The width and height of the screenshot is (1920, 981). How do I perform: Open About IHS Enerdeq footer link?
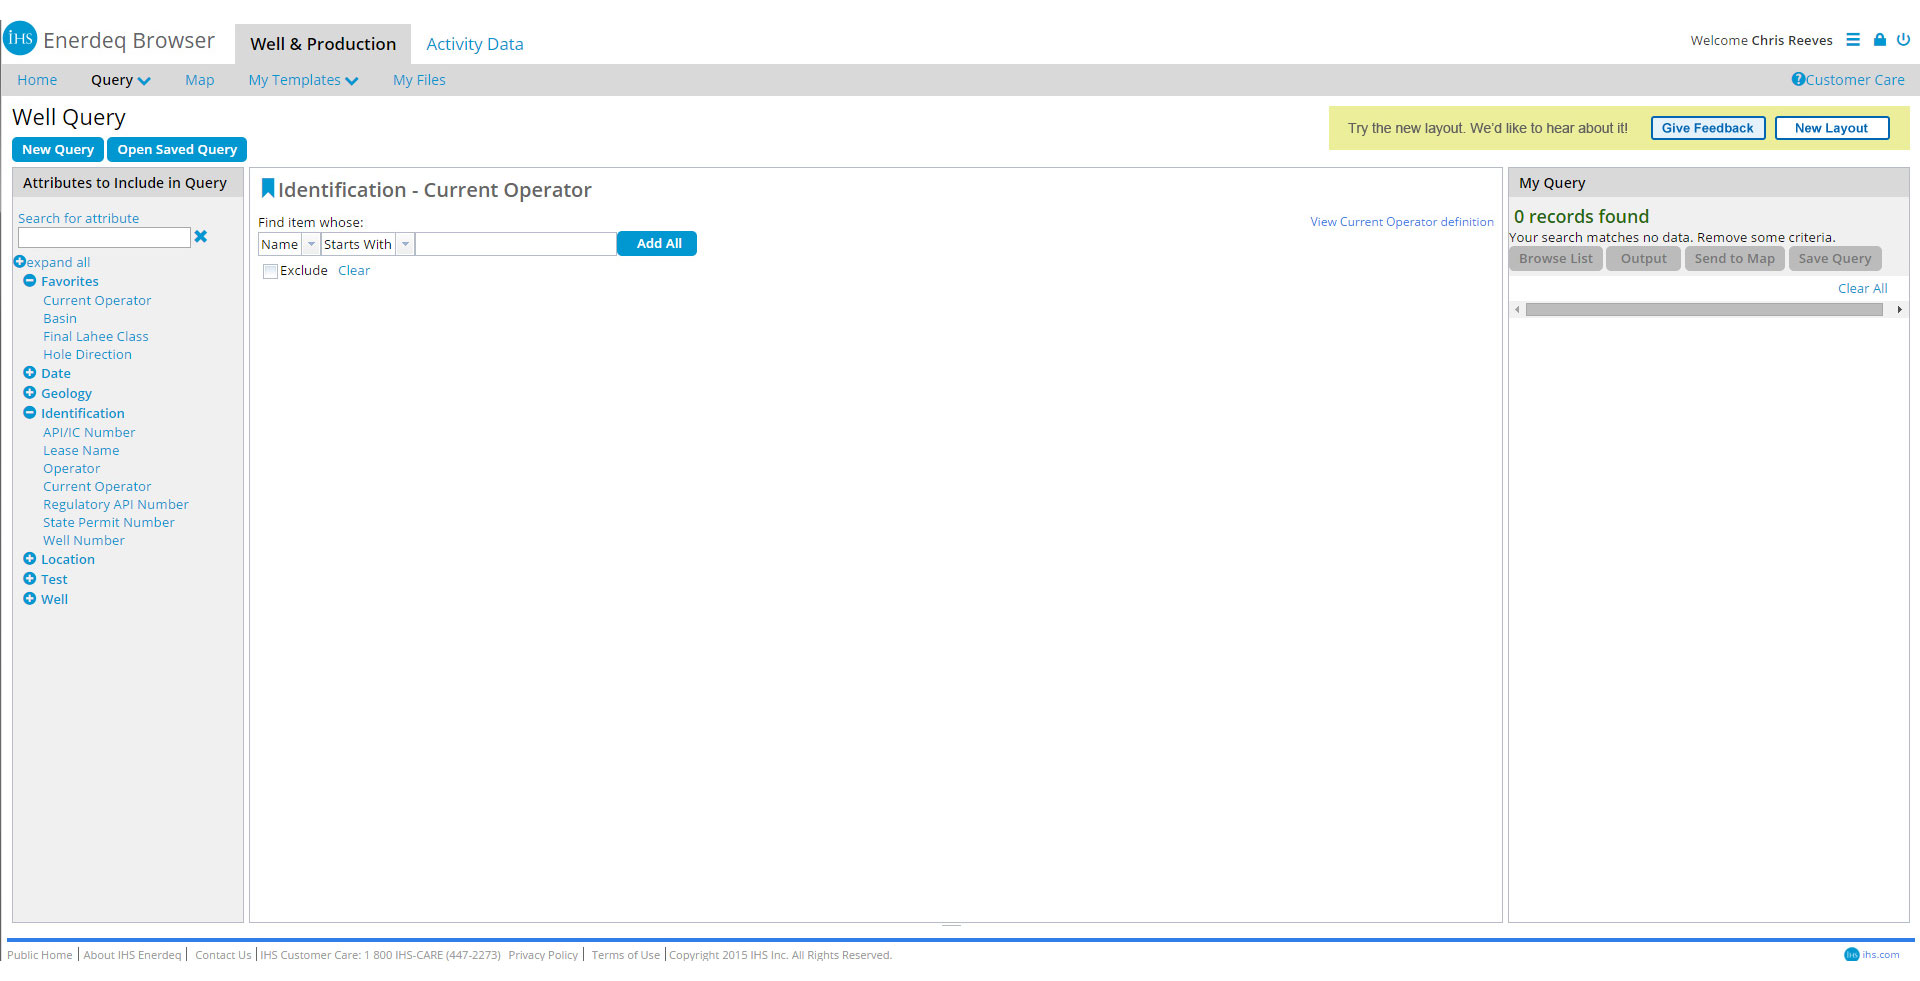coord(132,955)
